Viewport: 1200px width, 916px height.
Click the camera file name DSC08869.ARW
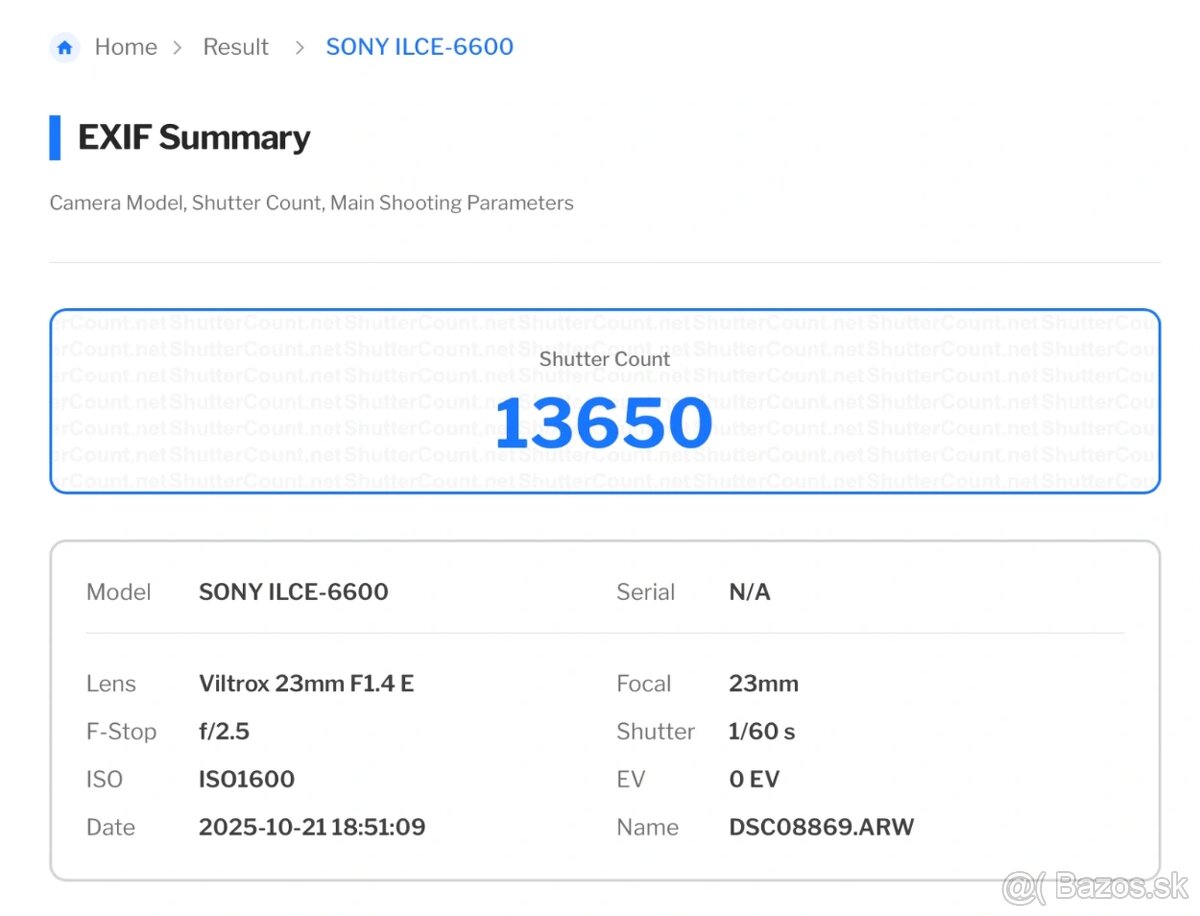[x=821, y=827]
